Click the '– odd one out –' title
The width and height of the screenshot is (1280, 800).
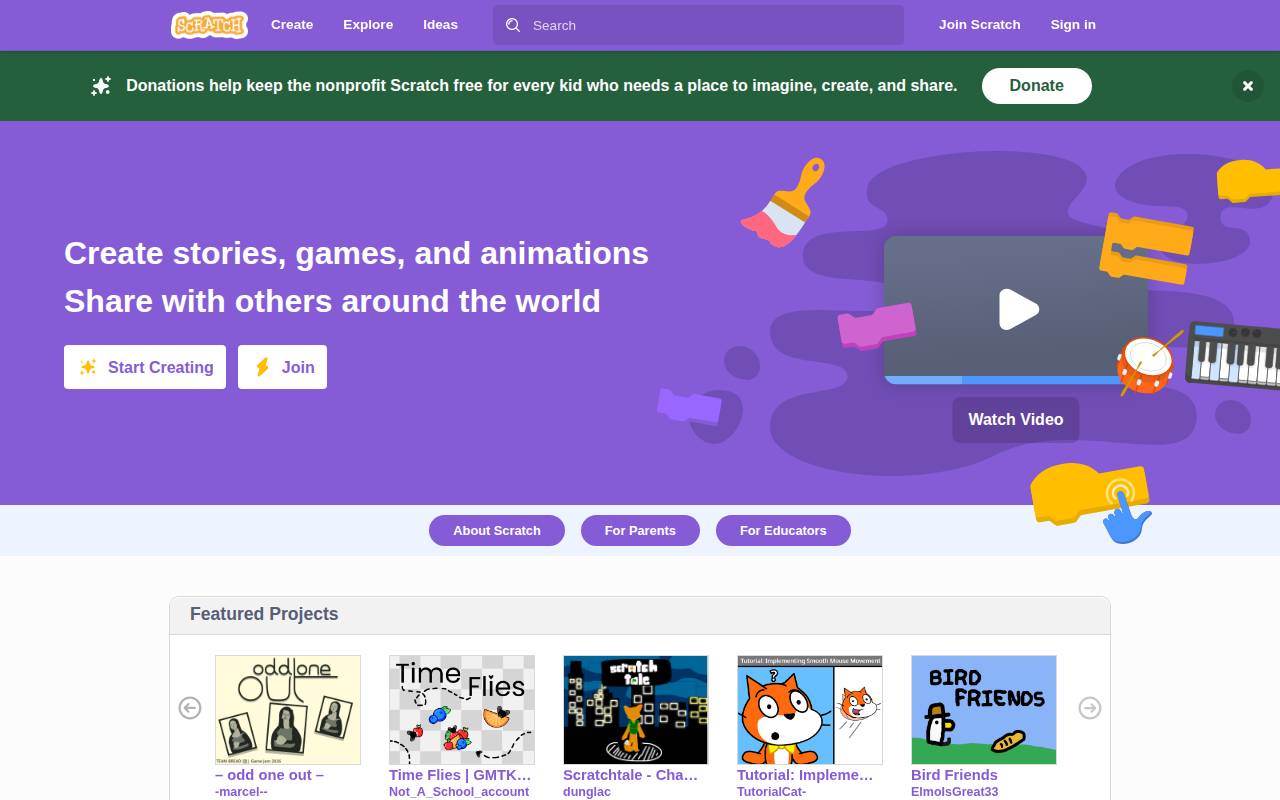[269, 775]
